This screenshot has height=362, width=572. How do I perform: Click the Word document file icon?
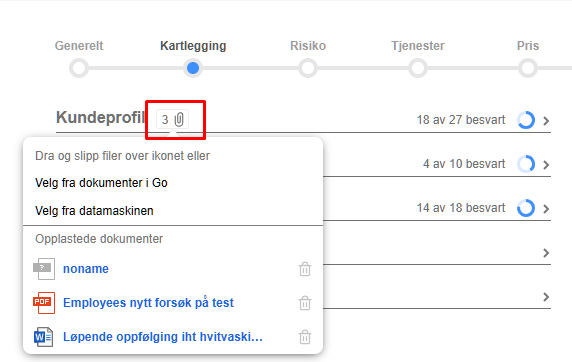44,336
